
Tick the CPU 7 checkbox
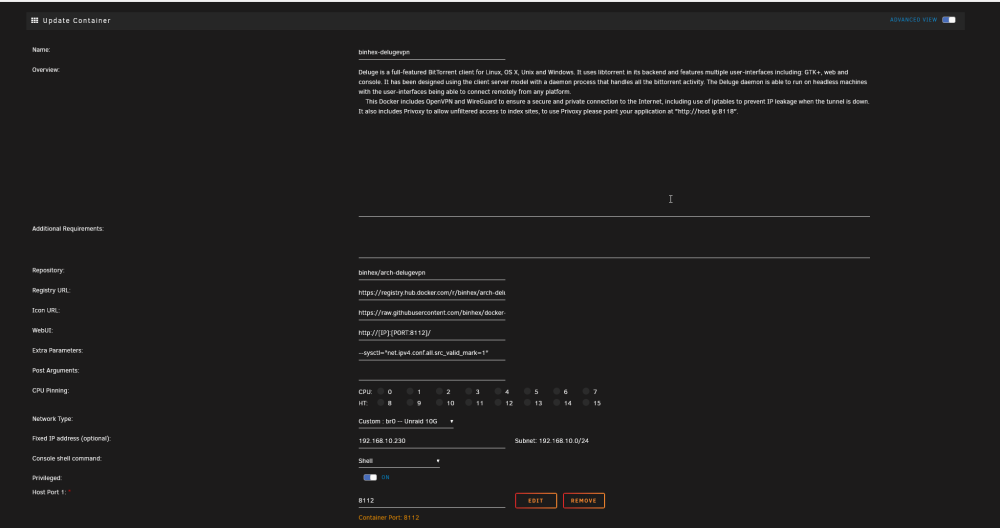coord(586,392)
